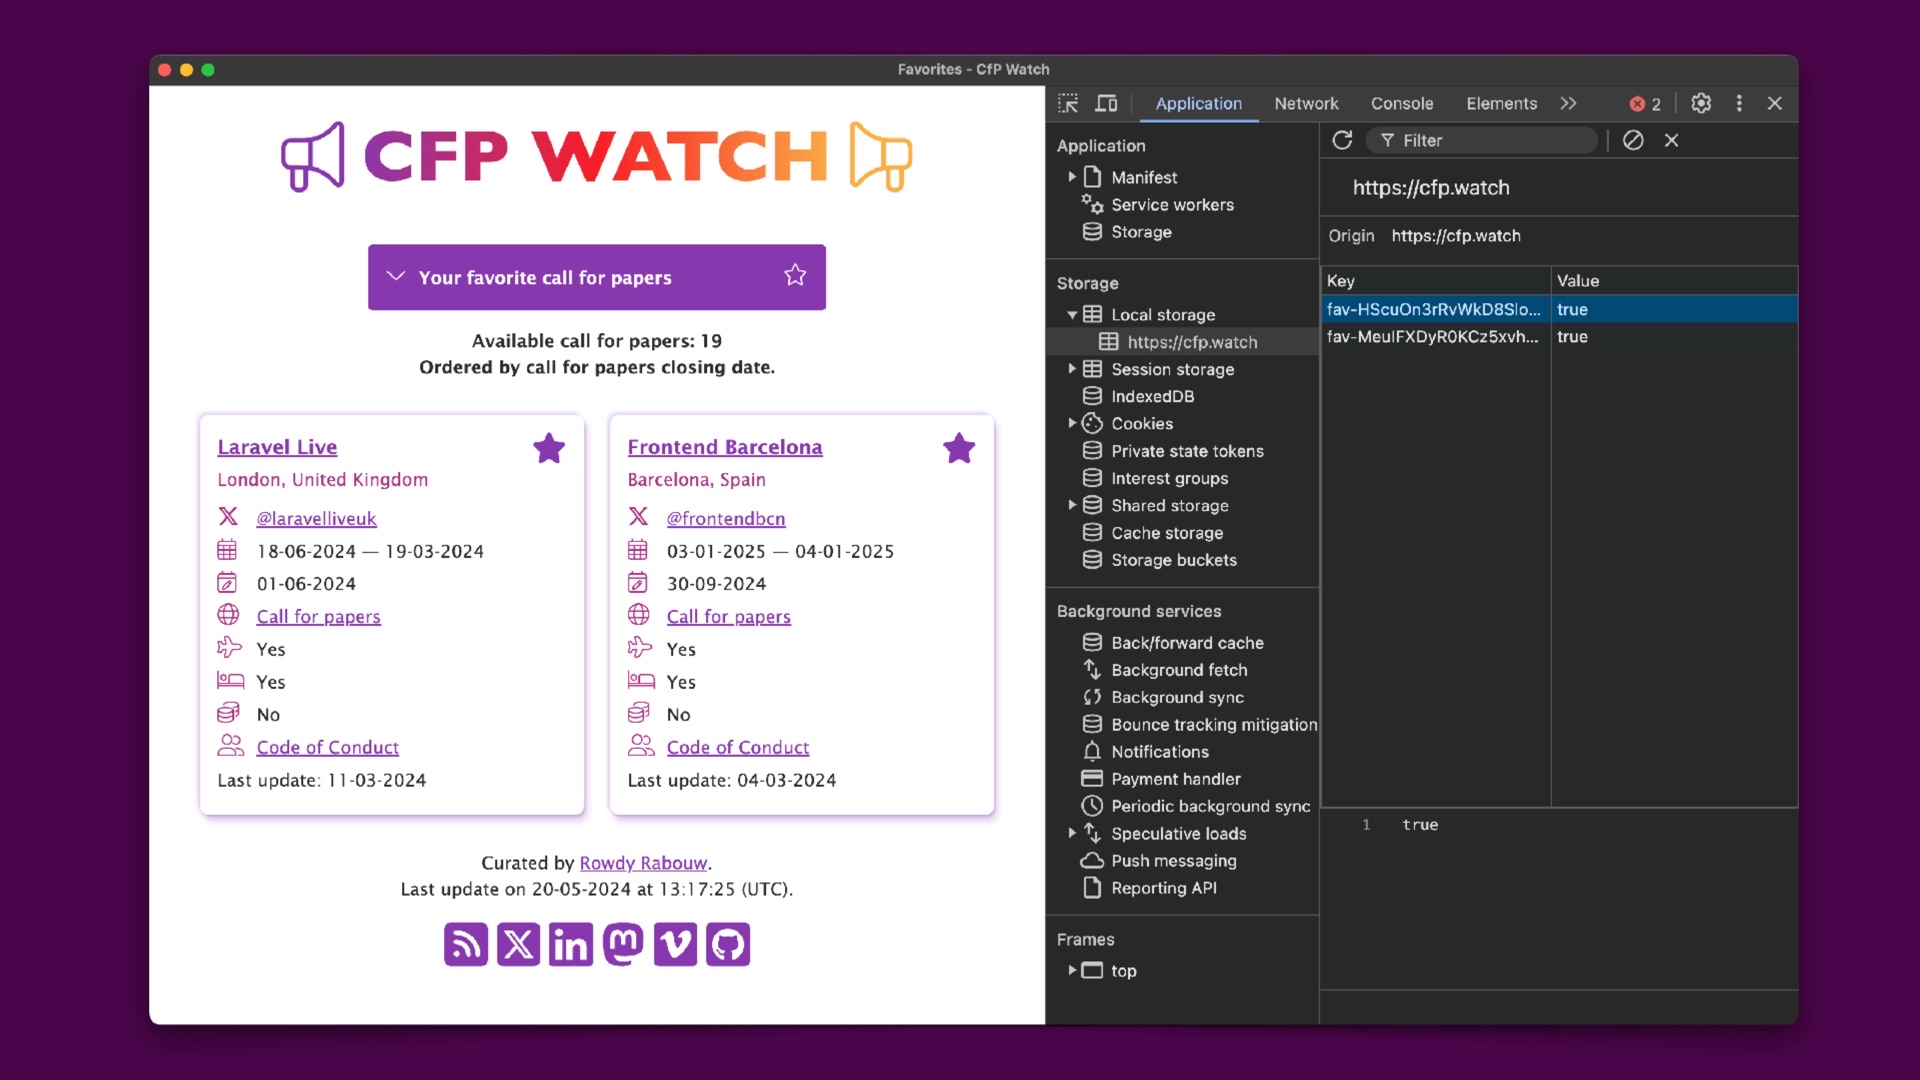This screenshot has height=1080, width=1920.
Task: Open Laravel Live's Call for papers link
Action: [x=318, y=617]
